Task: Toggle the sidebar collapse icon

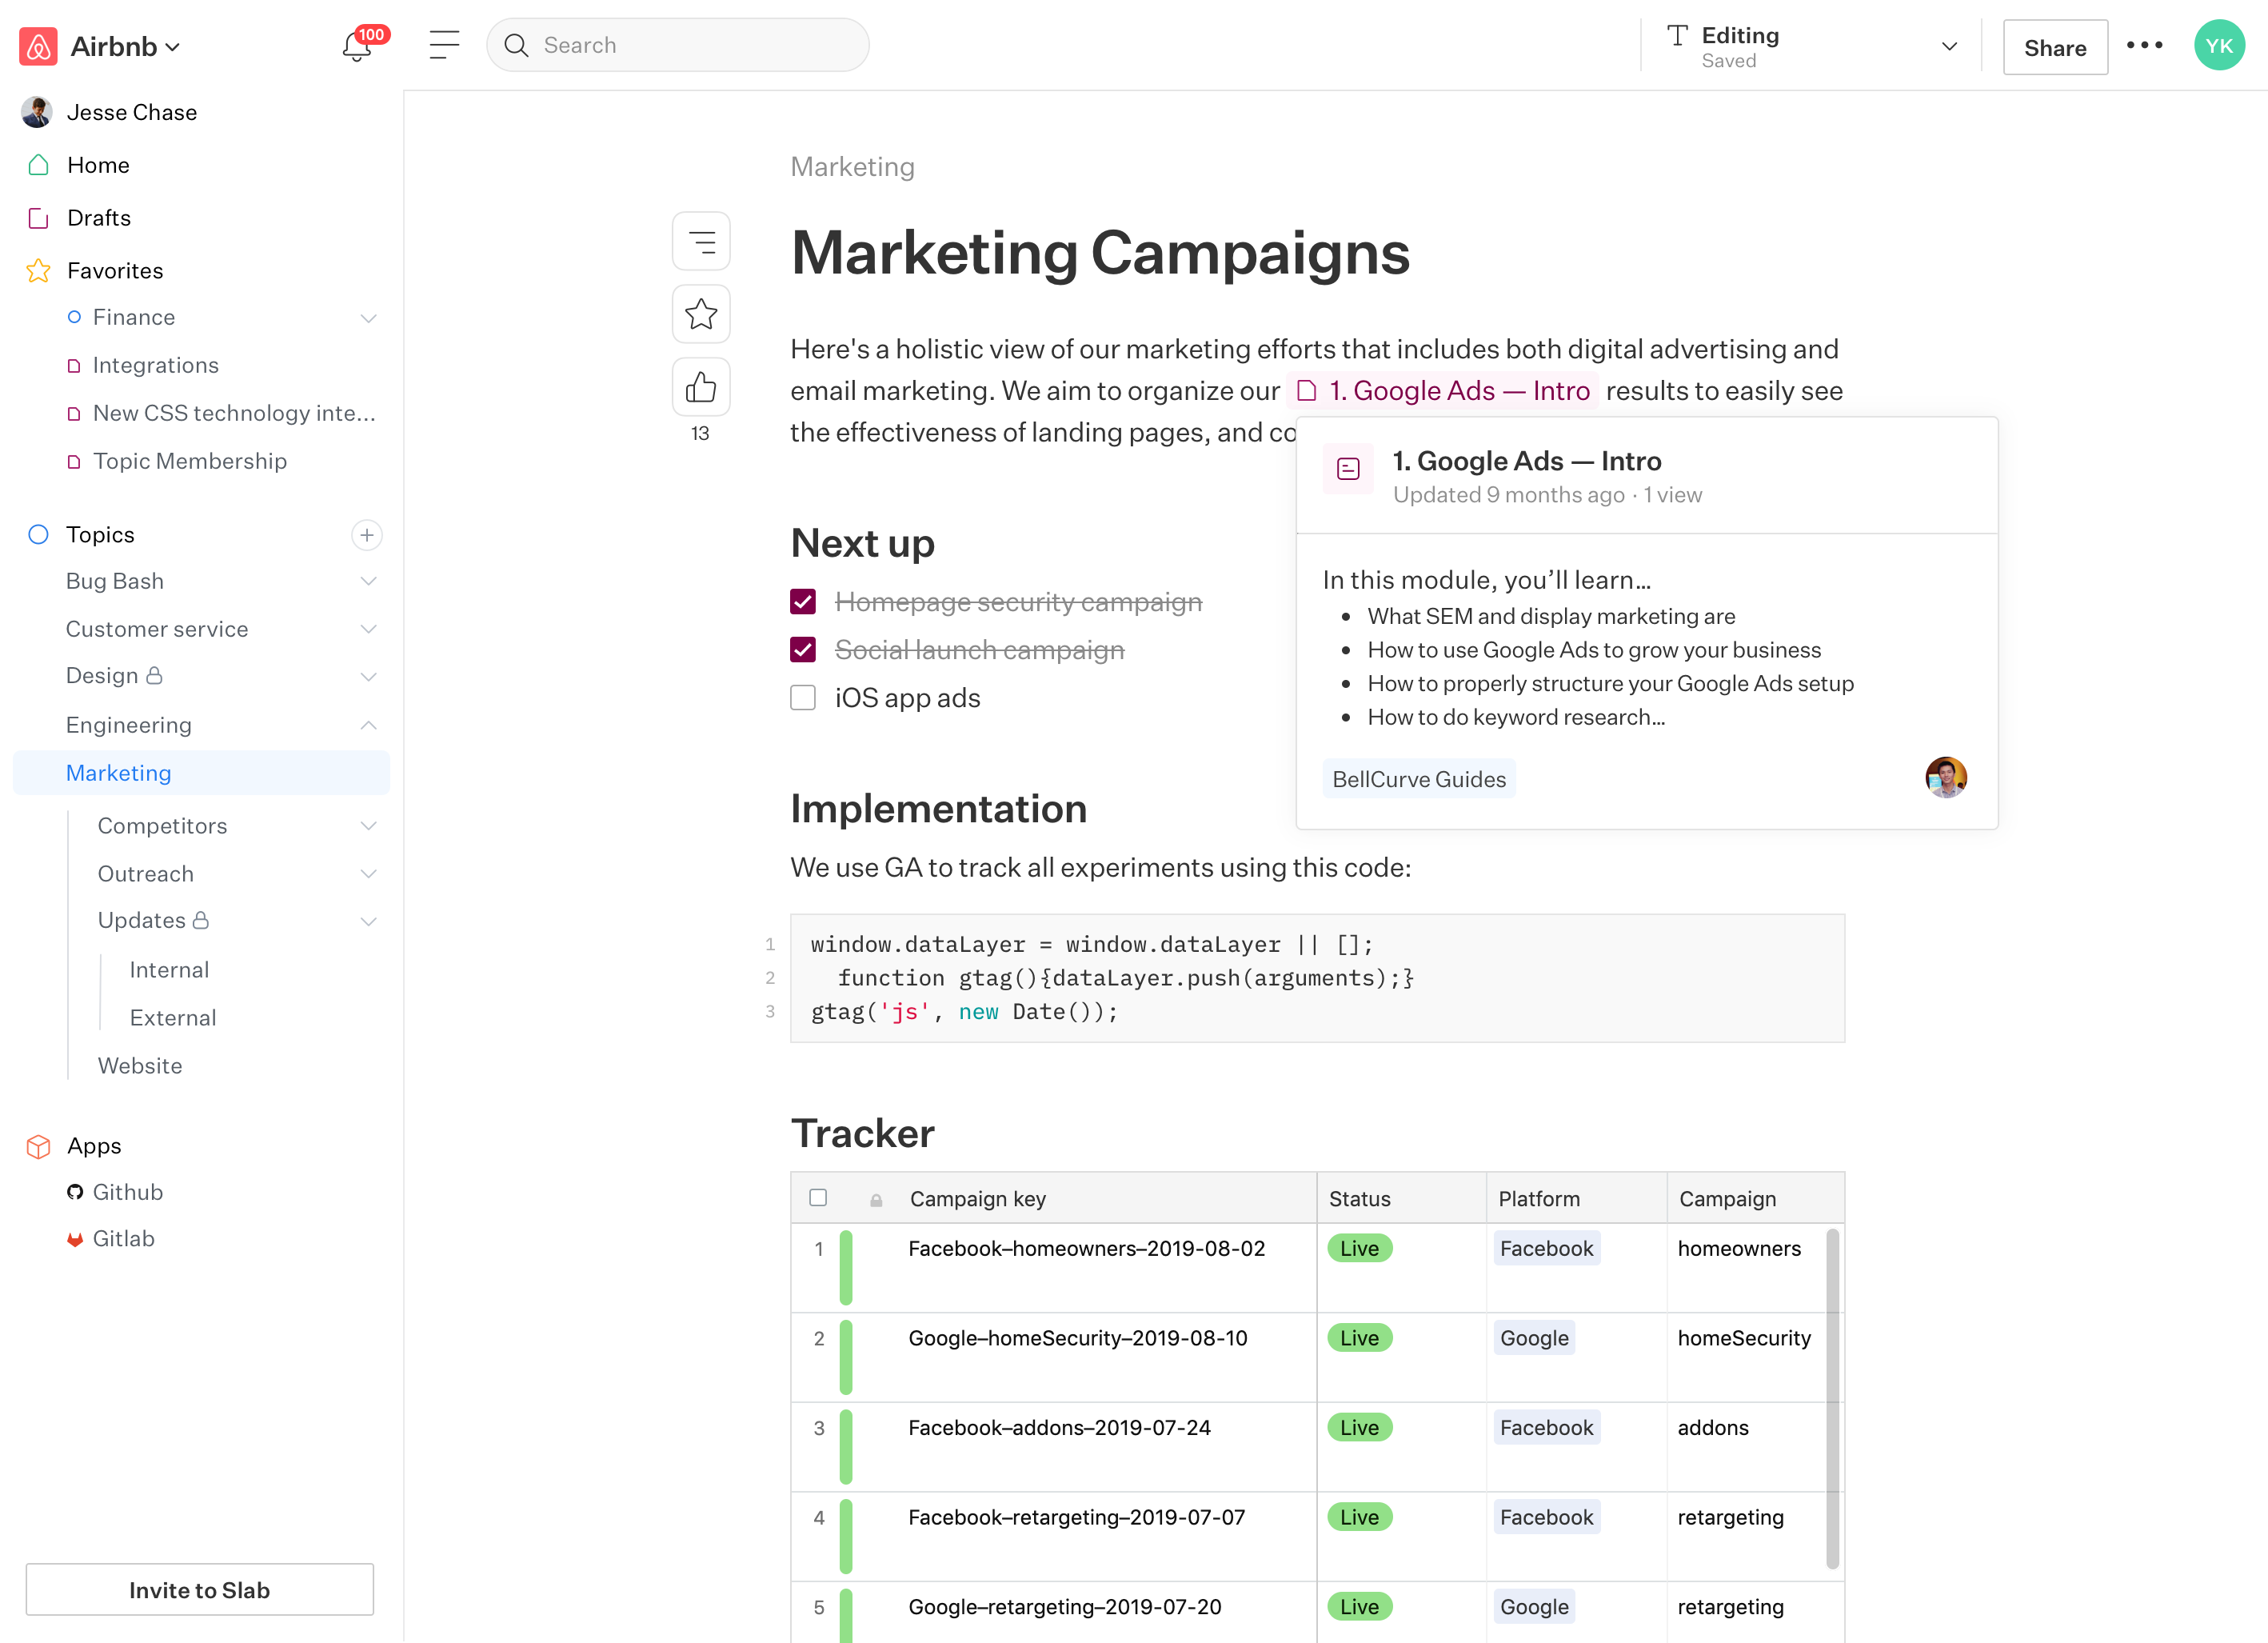Action: tap(444, 45)
